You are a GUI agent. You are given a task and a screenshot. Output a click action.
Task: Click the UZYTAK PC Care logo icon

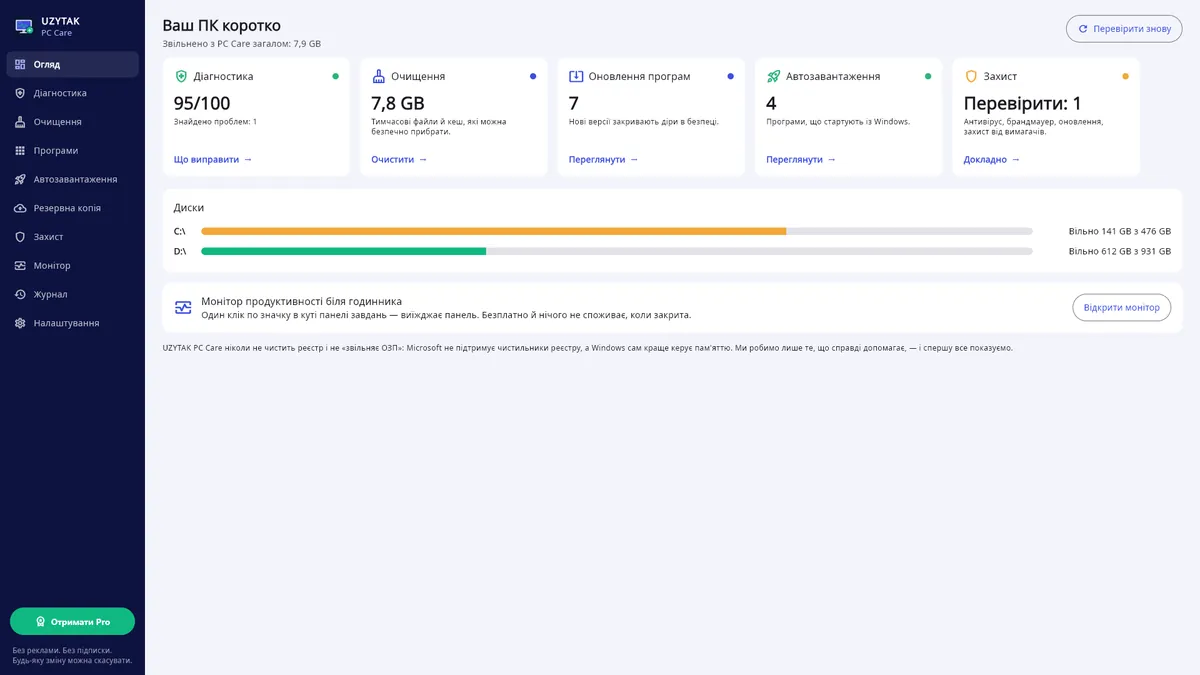point(24,26)
